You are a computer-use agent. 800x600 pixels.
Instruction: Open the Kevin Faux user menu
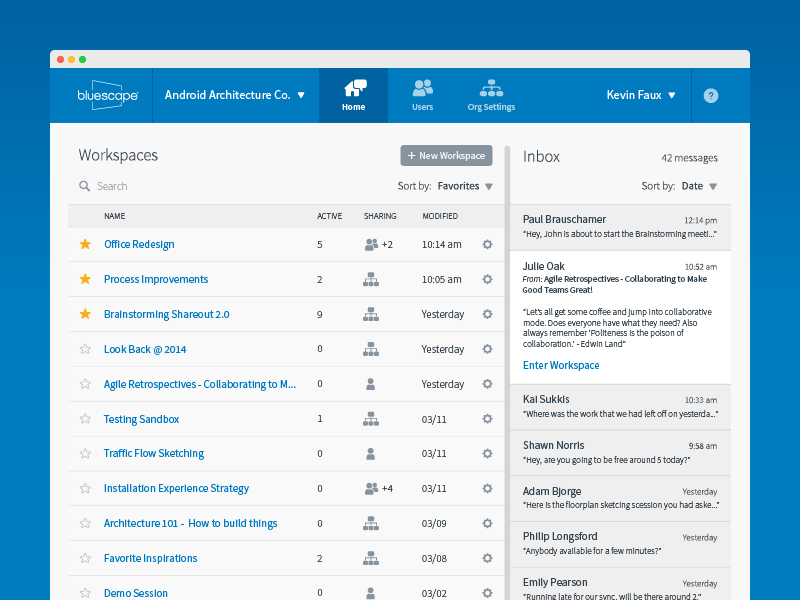[x=641, y=95]
